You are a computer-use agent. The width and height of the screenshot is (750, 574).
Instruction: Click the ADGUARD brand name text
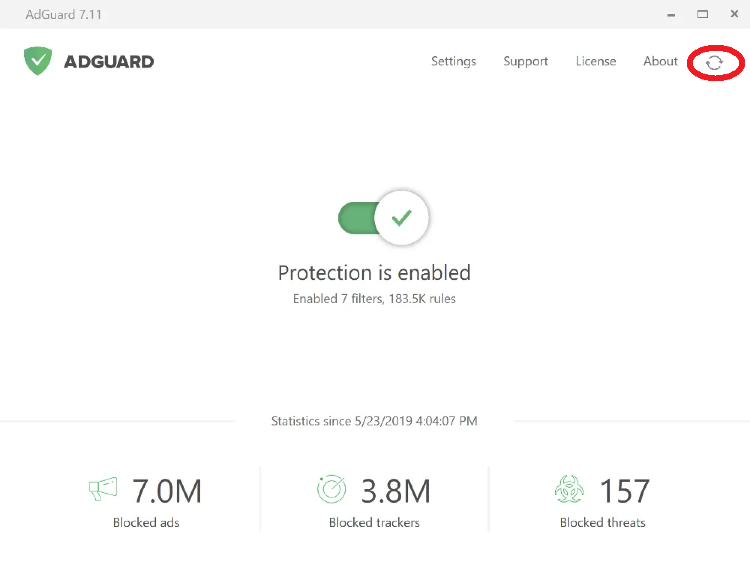click(x=109, y=62)
